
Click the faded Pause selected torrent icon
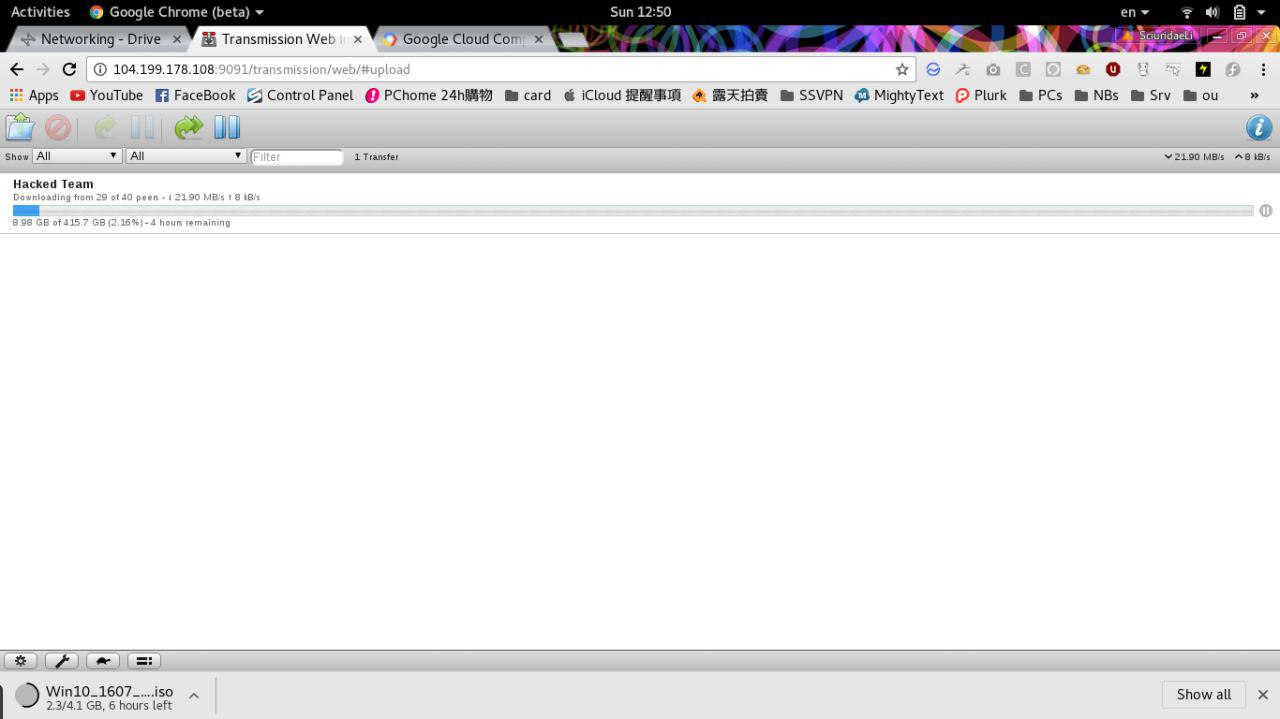coord(143,127)
